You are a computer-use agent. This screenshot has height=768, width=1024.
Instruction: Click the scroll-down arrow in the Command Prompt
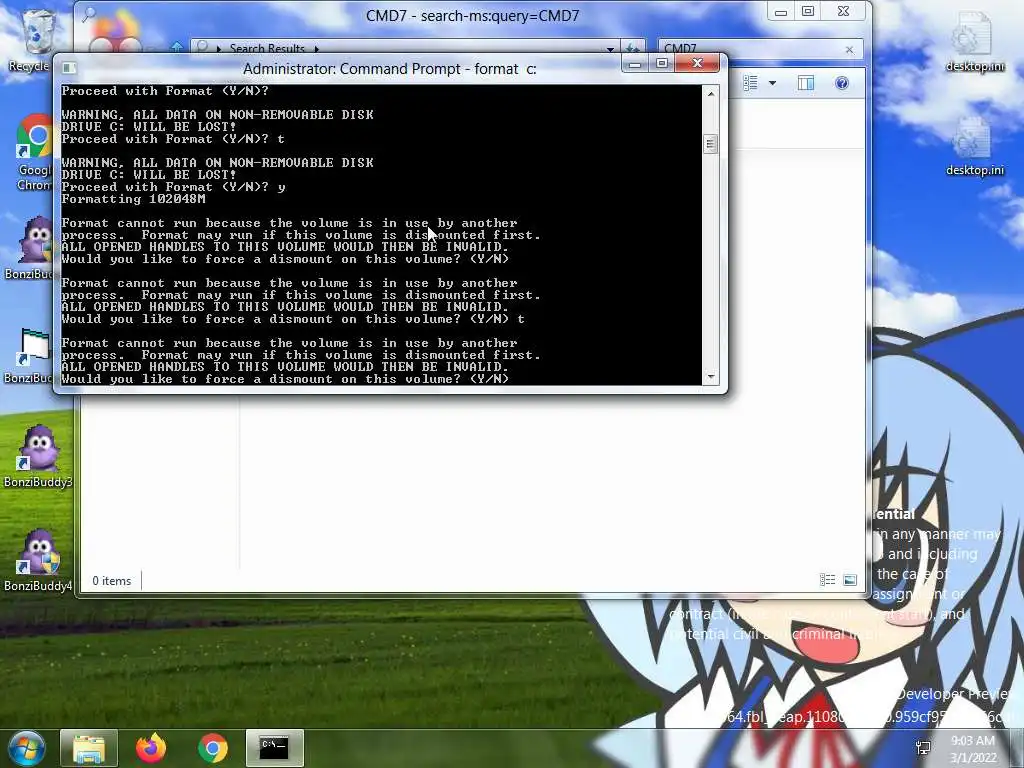[711, 377]
